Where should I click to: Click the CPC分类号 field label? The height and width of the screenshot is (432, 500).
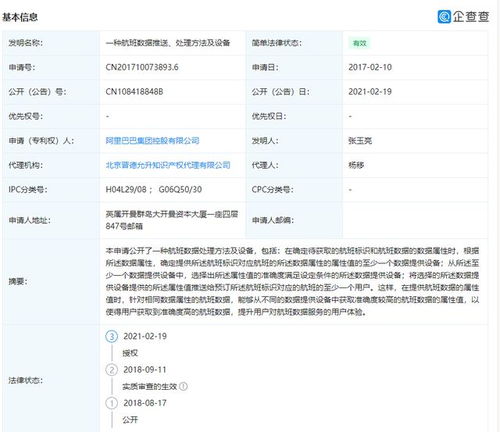click(x=273, y=190)
